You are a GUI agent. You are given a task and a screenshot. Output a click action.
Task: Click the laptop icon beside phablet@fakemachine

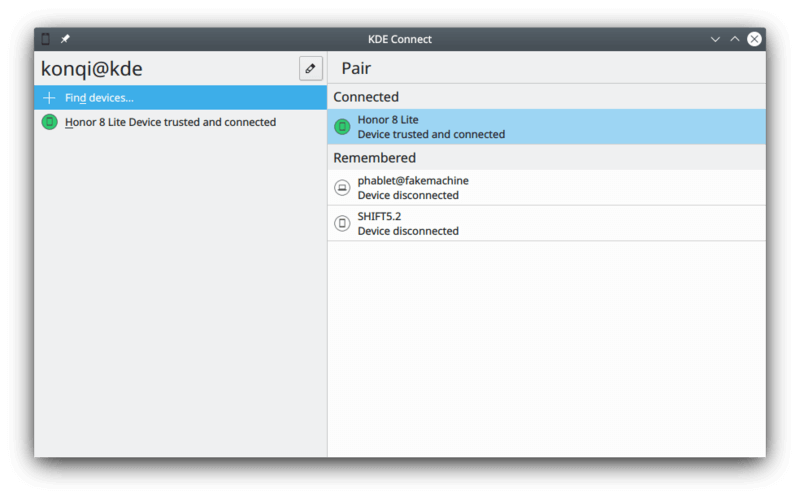(342, 188)
